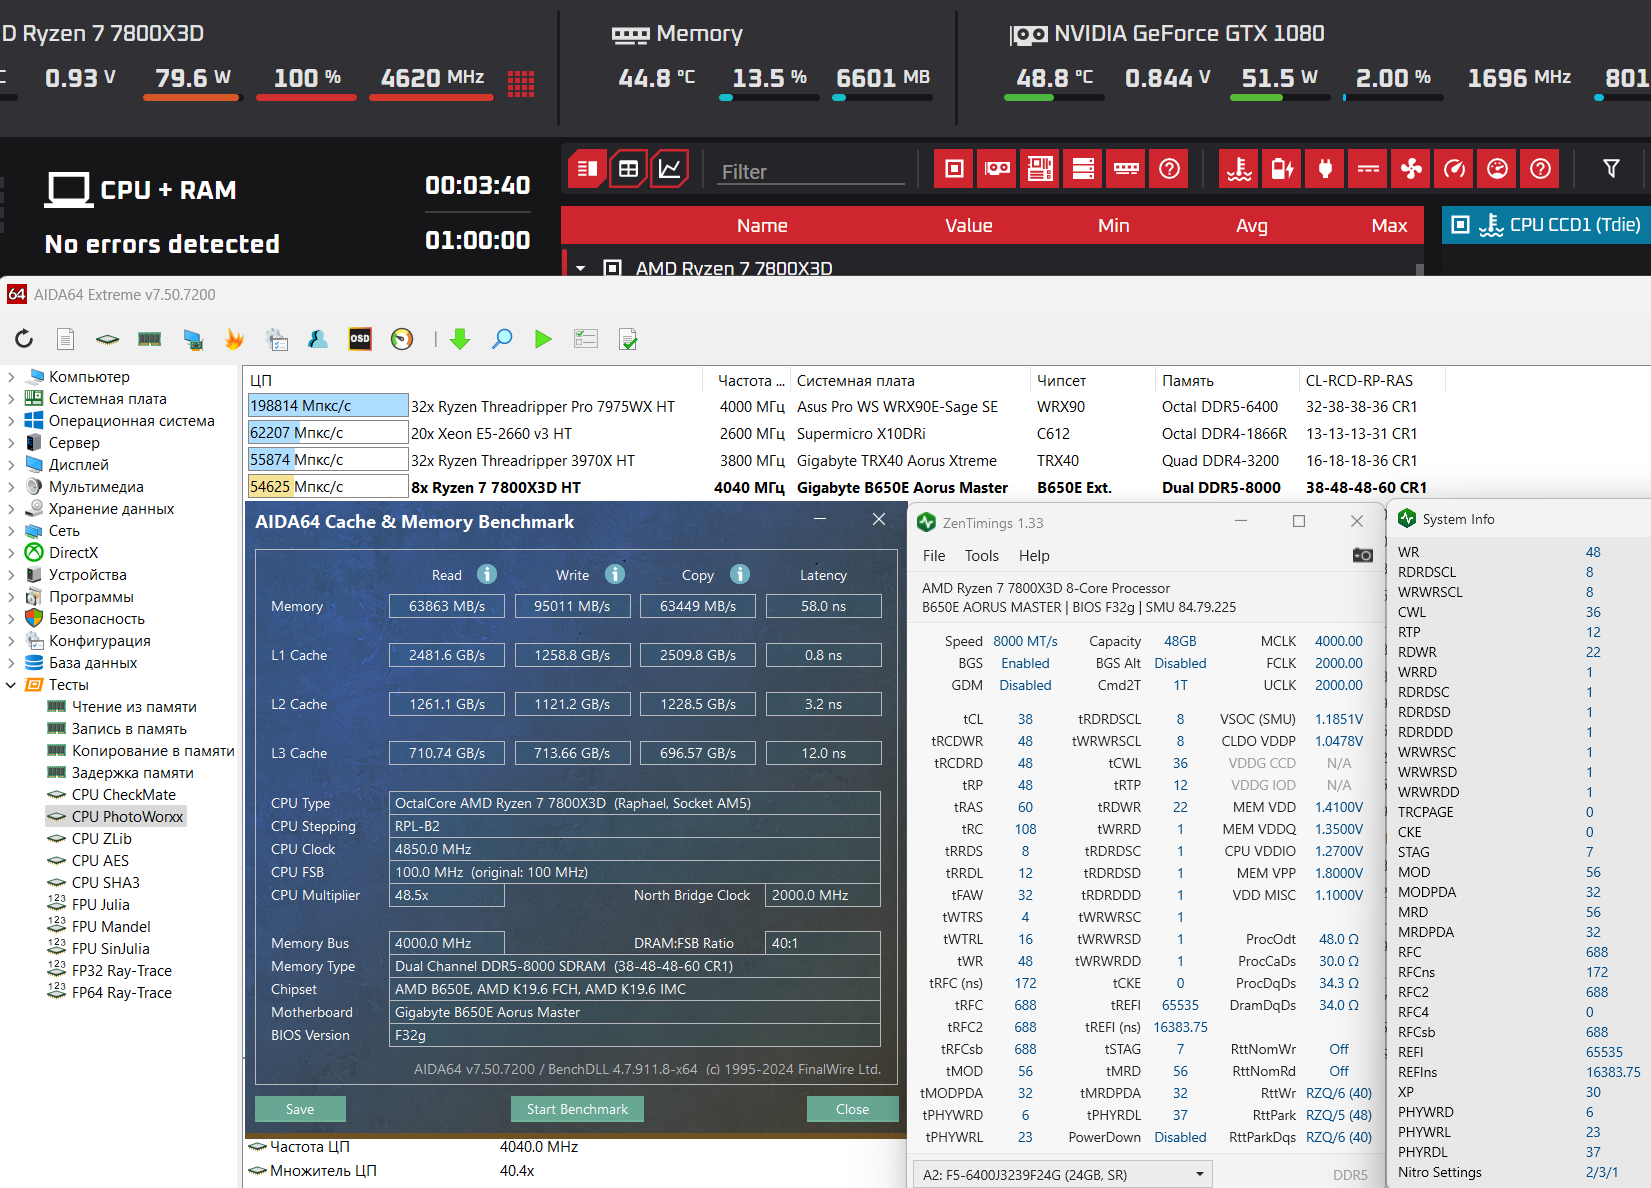This screenshot has width=1651, height=1188.
Task: Click the Close button in benchmark window
Action: (x=852, y=1109)
